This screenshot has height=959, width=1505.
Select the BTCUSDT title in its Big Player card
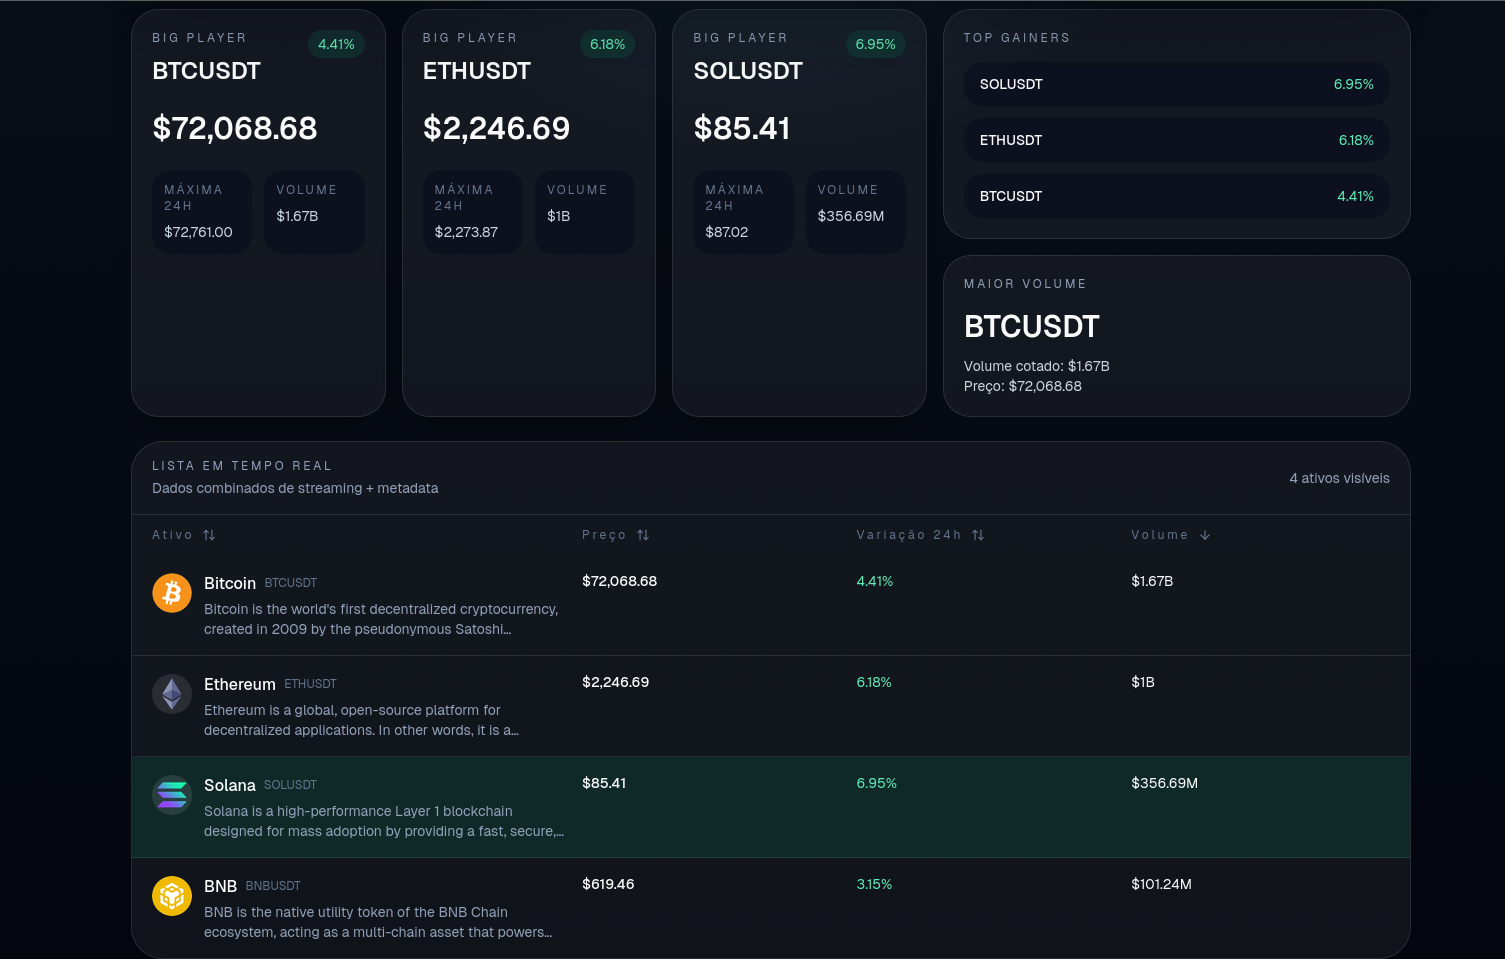206,71
